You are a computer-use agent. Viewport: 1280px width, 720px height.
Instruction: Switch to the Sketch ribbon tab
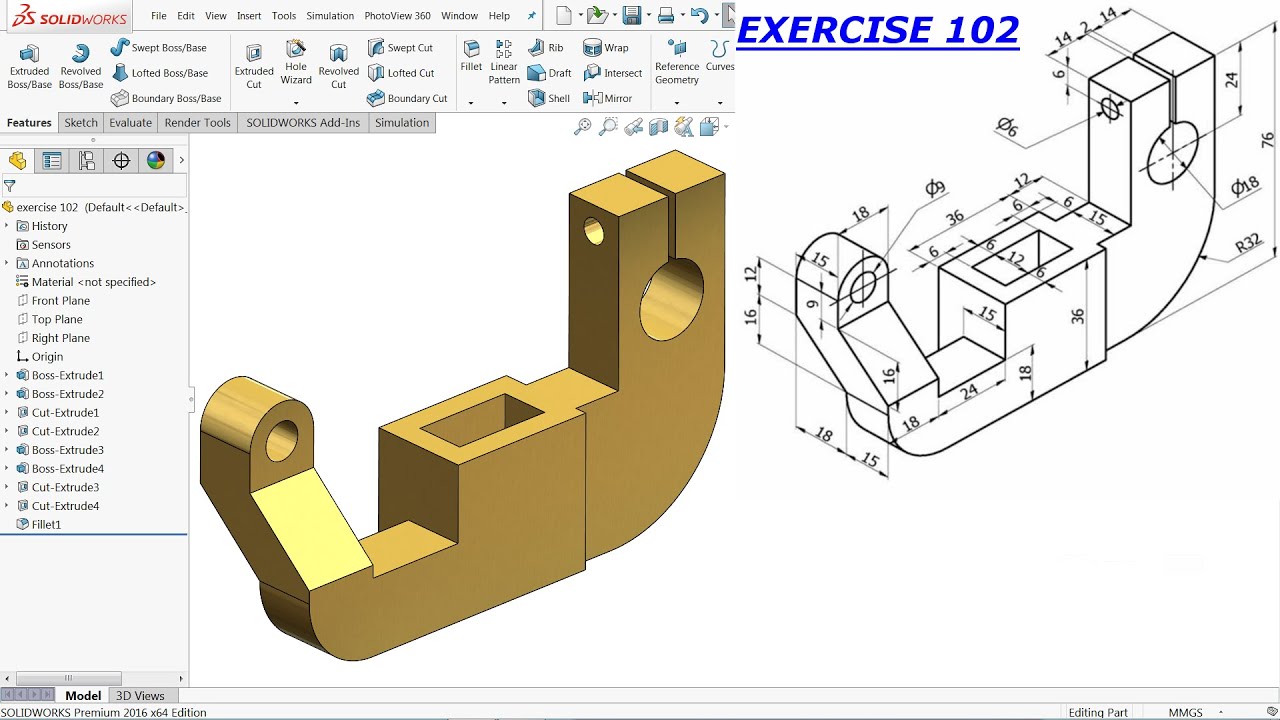pyautogui.click(x=81, y=123)
